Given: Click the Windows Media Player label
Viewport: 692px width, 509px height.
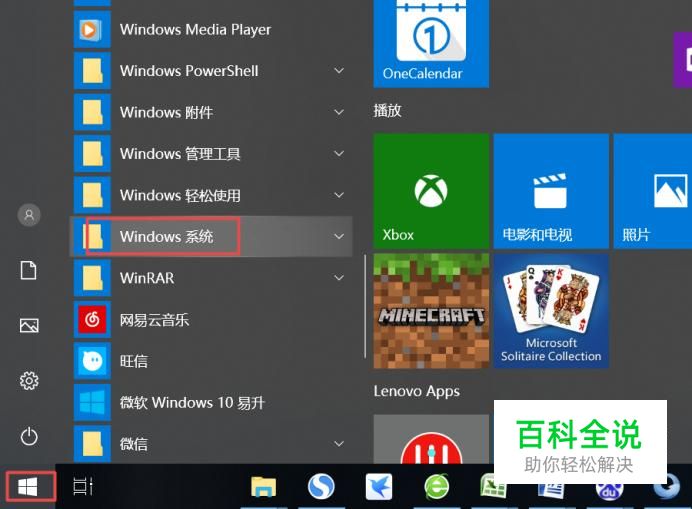Looking at the screenshot, I should (195, 30).
